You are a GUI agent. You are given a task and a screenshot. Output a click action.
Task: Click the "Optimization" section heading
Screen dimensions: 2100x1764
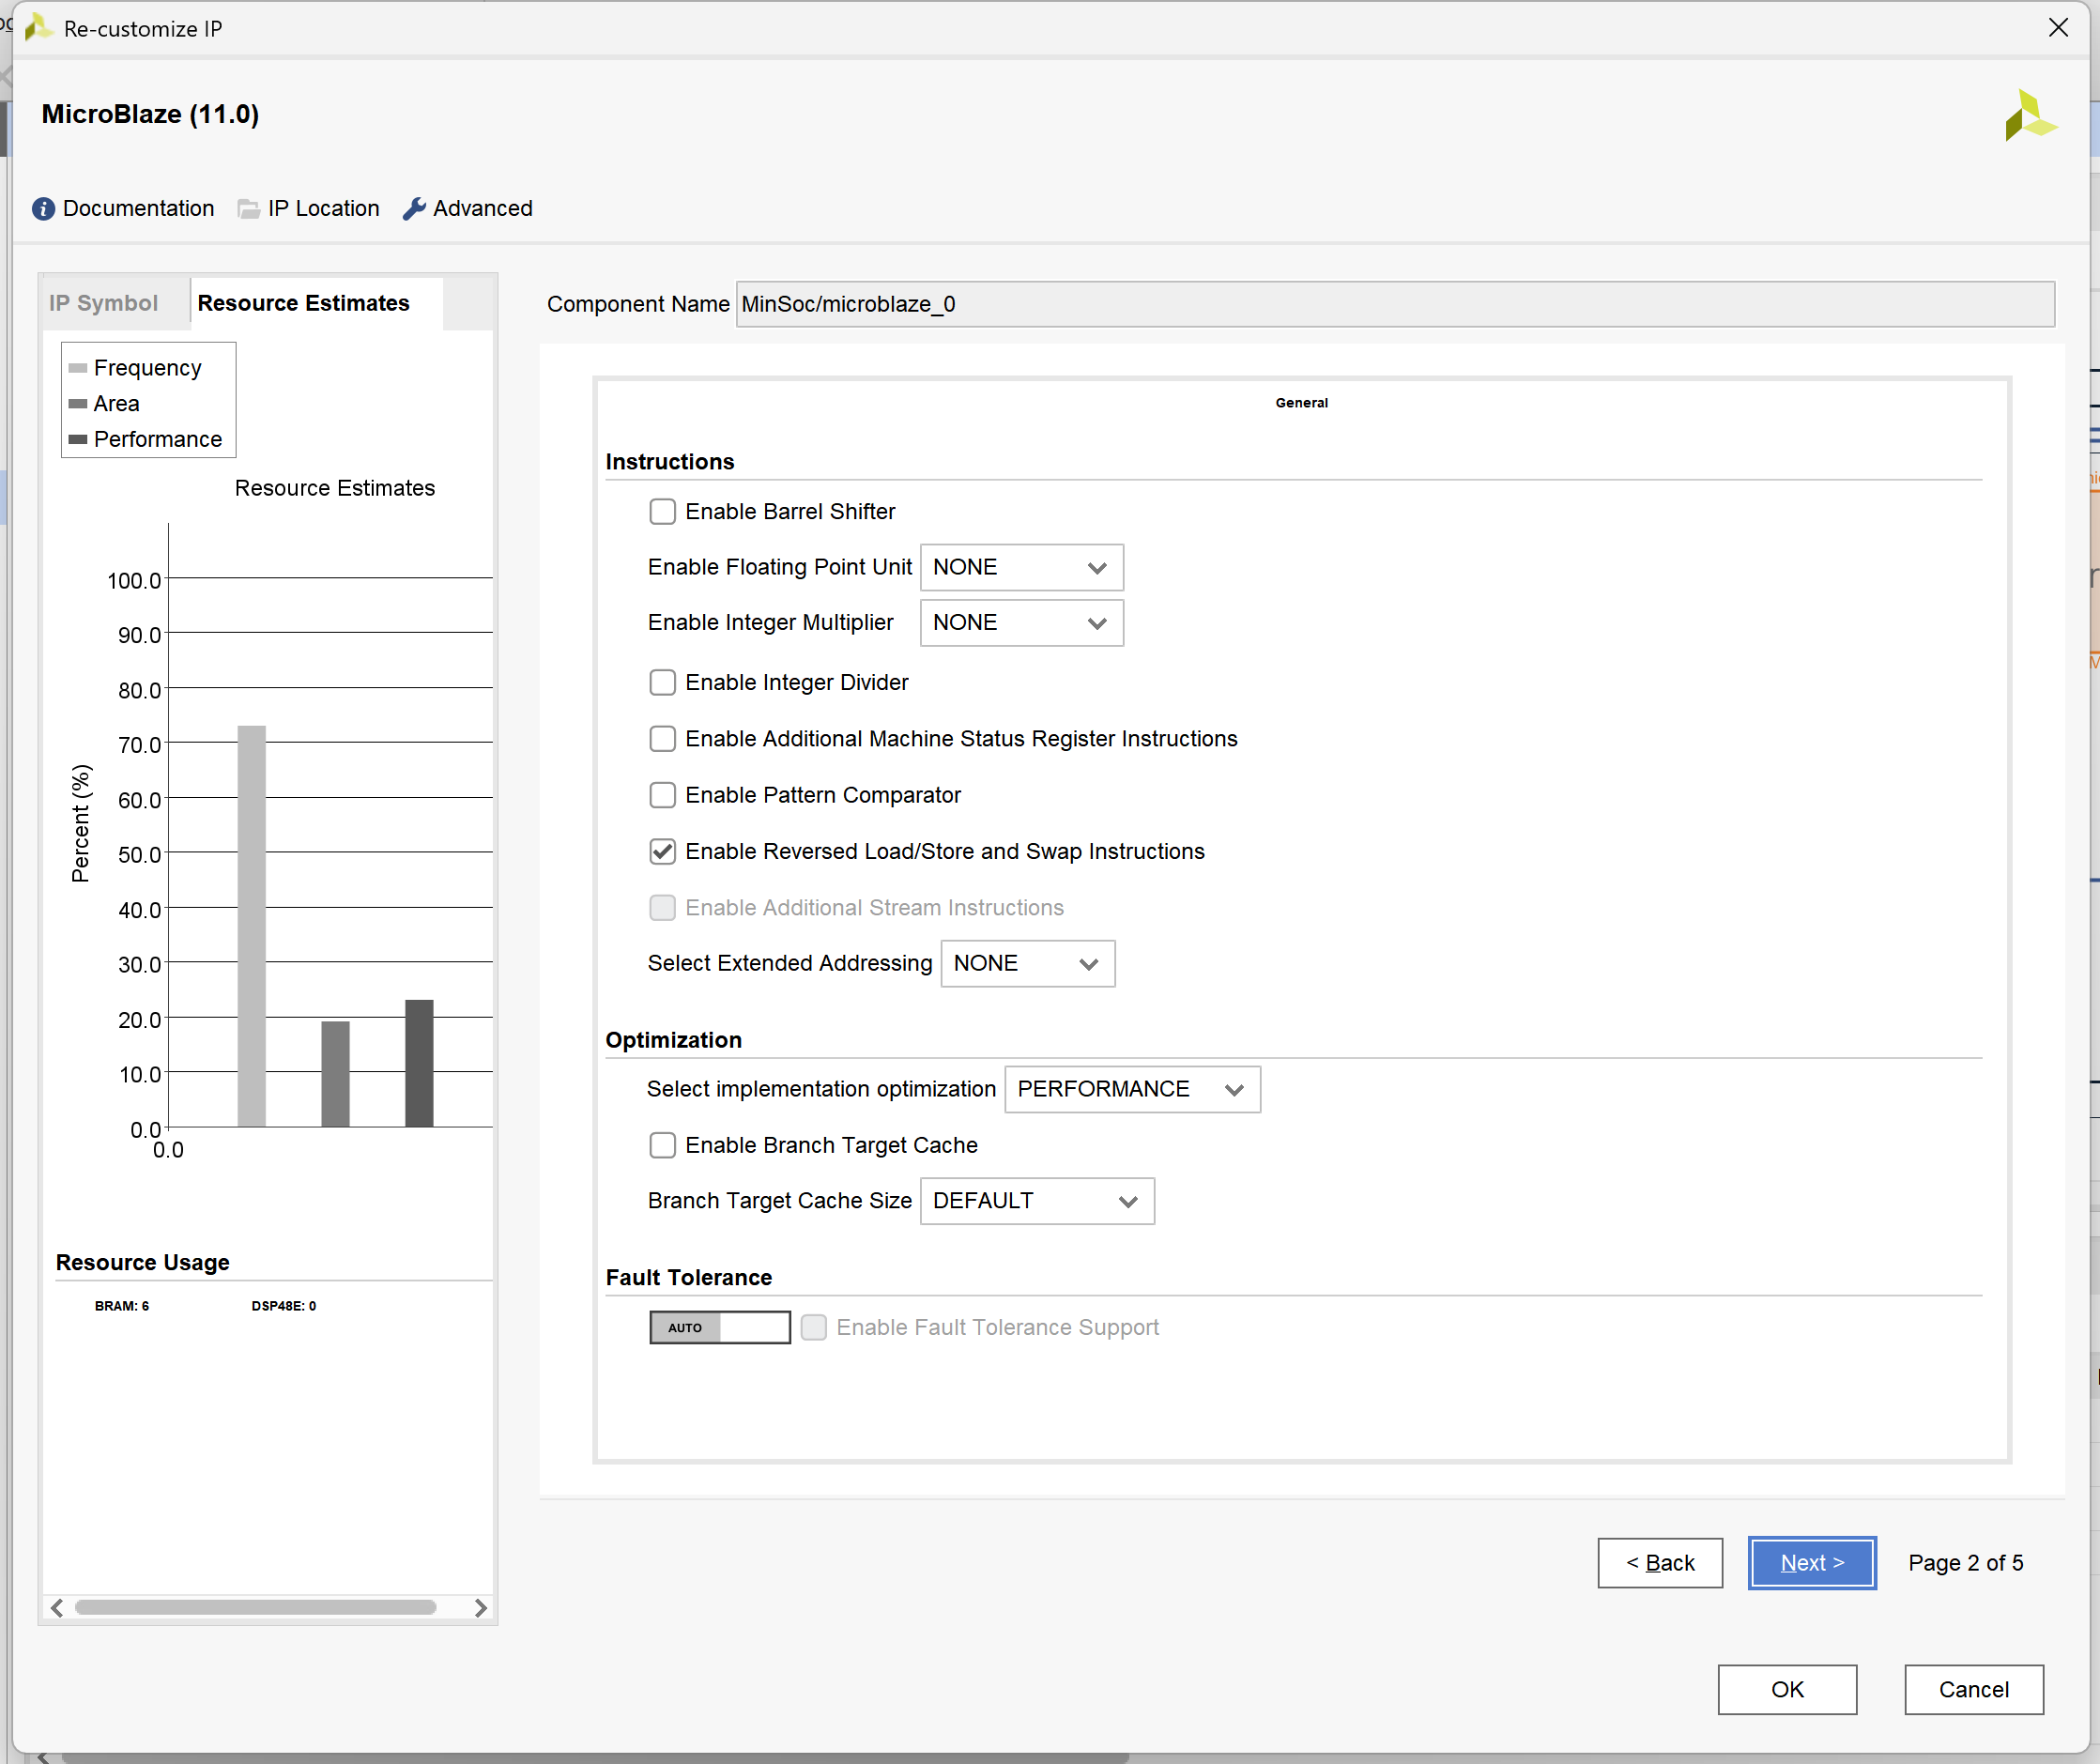point(674,1040)
